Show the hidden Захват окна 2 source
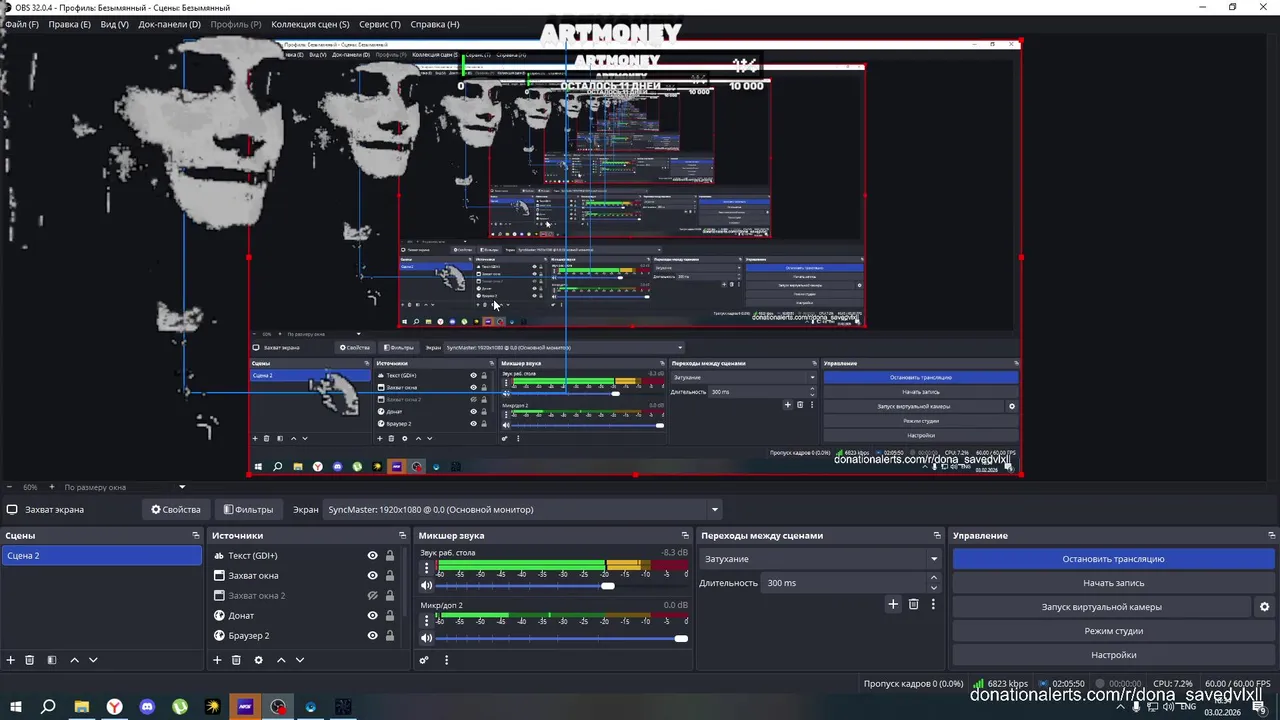The width and height of the screenshot is (1280, 720). [x=372, y=596]
